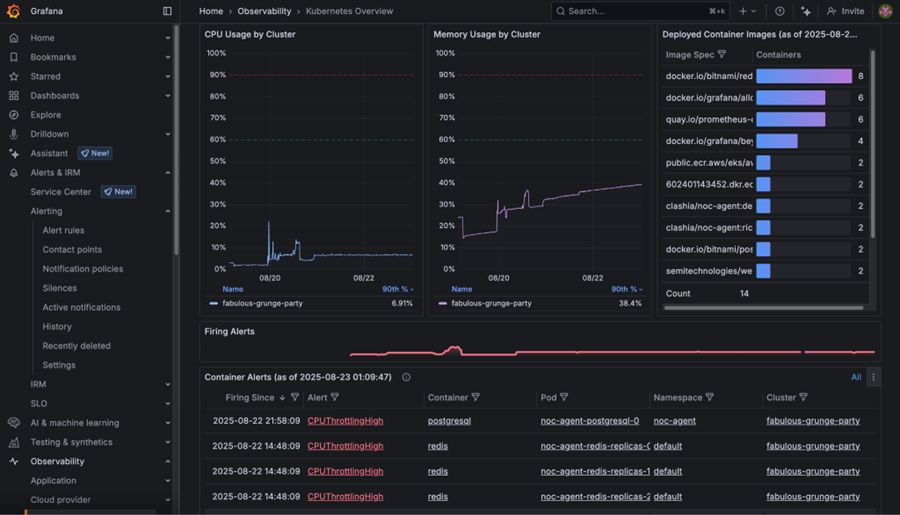Click the Drilldown icon in sidebar

(14, 134)
